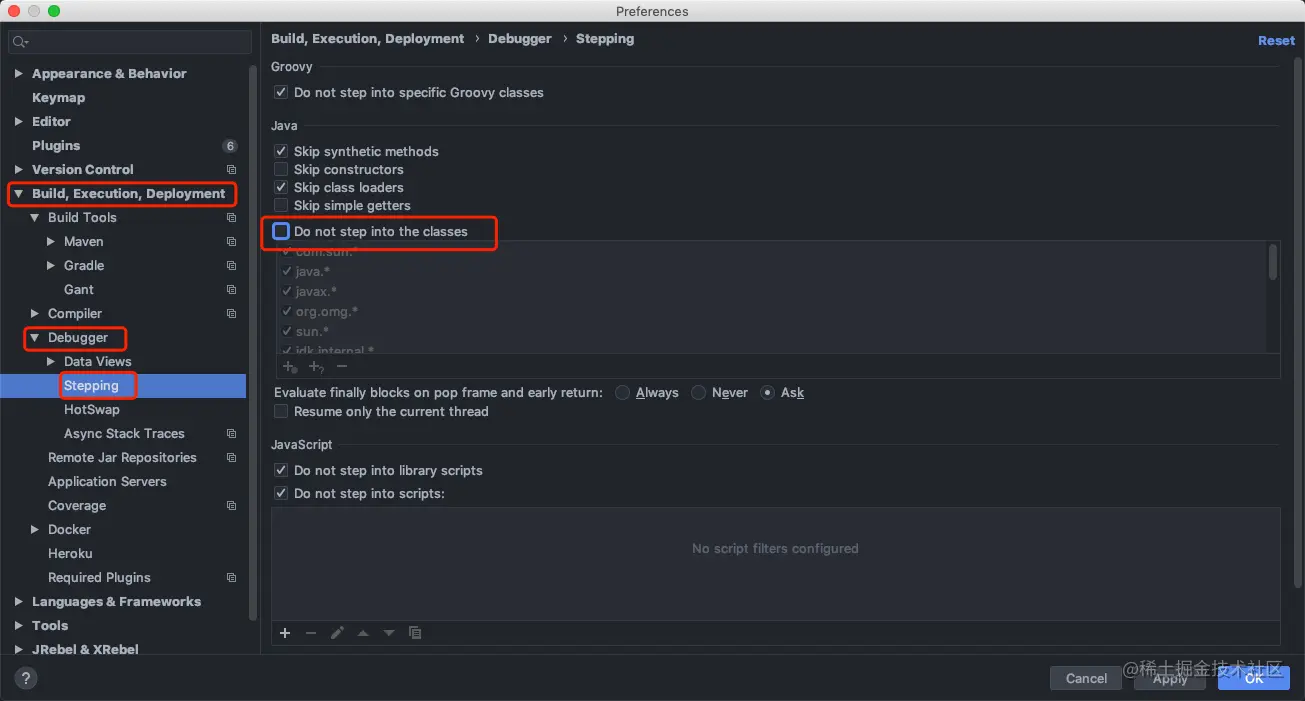1305x701 pixels.
Task: Uncheck Skip synthetic methods
Action: click(x=281, y=151)
